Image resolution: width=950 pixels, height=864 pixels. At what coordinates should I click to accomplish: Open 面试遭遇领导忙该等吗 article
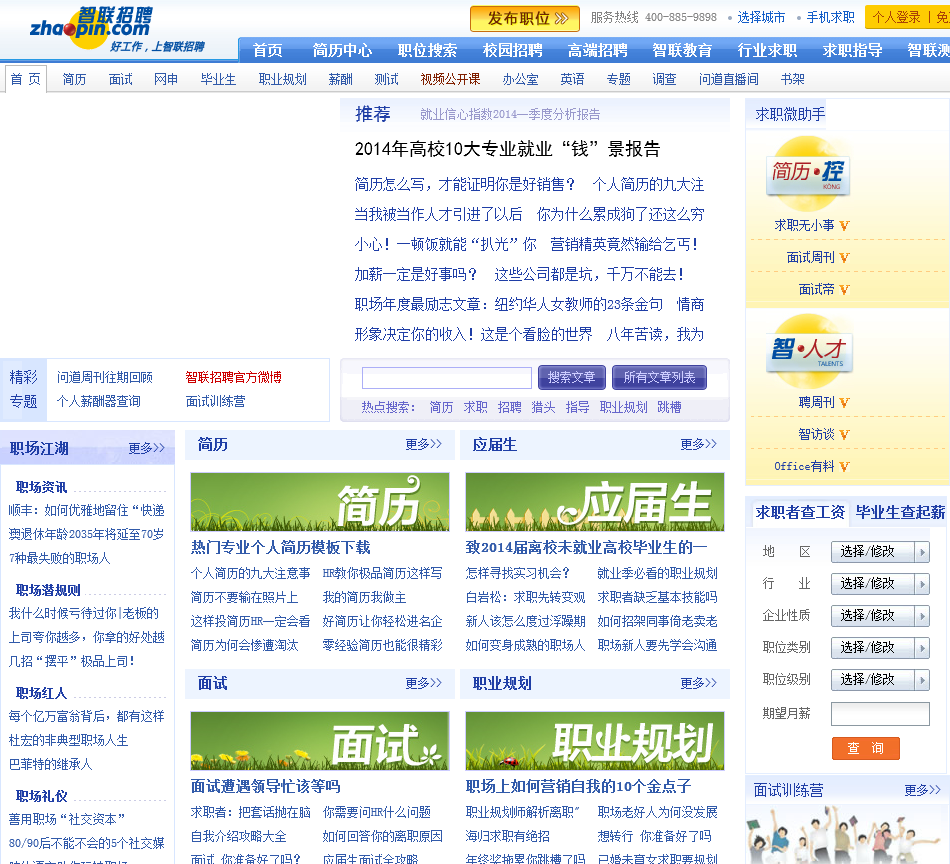coord(265,786)
